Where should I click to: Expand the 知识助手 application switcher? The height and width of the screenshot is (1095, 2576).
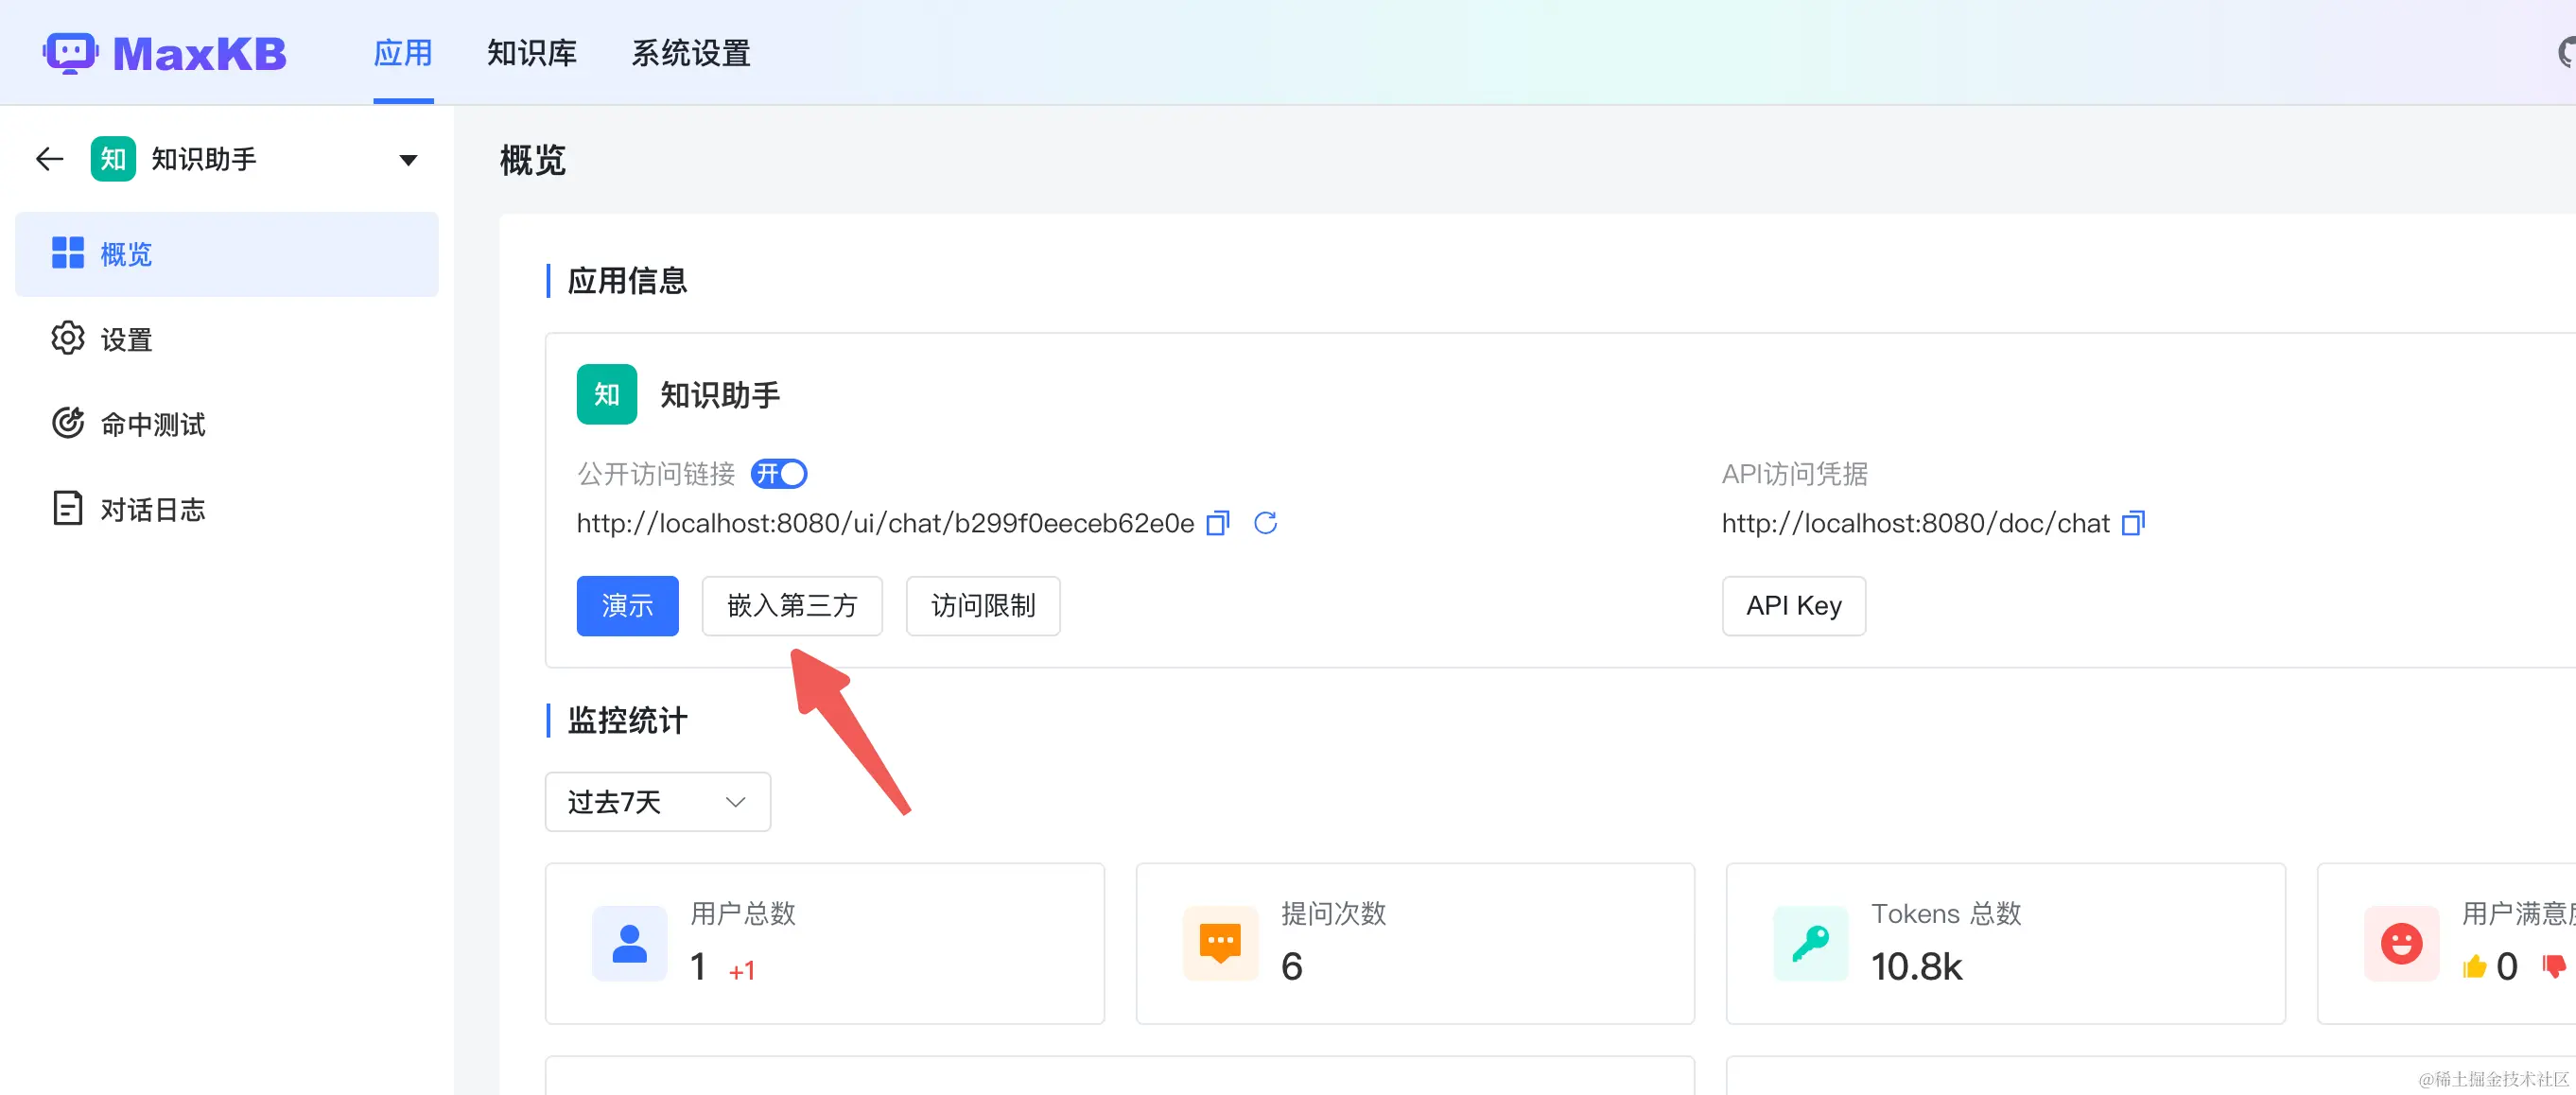click(x=407, y=159)
